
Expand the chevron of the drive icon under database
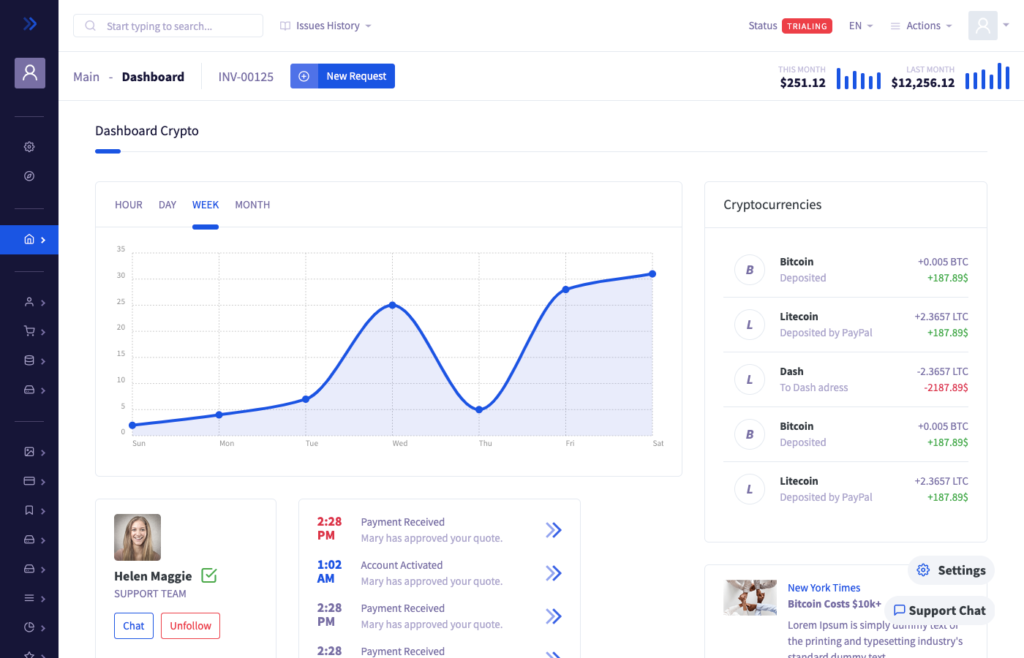[43, 390]
